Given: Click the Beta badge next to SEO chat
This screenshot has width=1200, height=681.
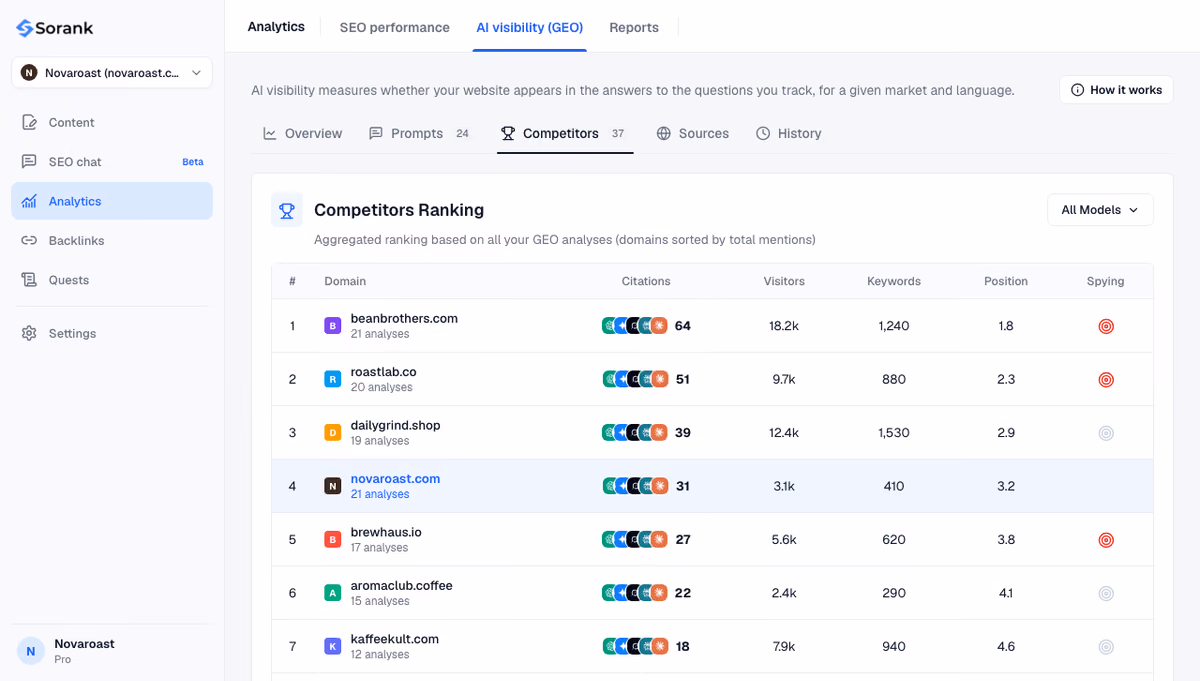Looking at the screenshot, I should 193,162.
